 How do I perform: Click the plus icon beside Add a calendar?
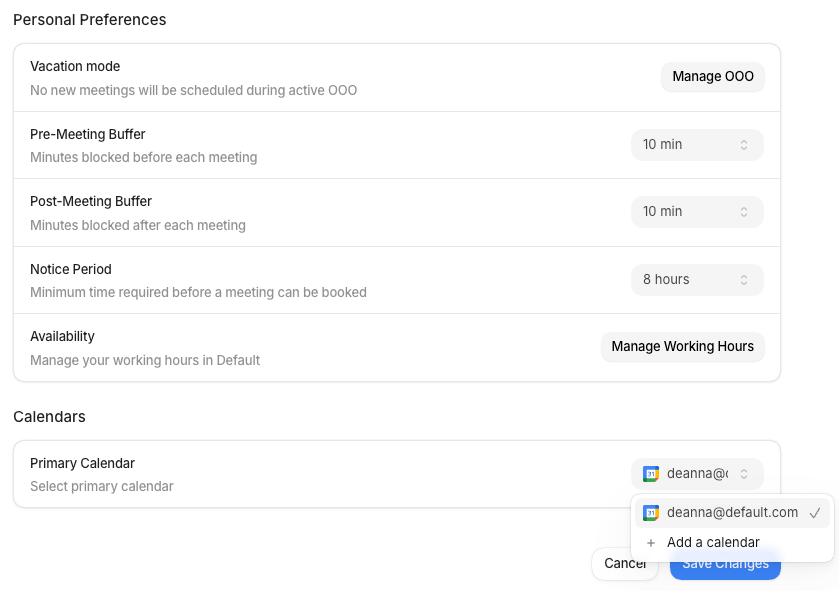[651, 543]
